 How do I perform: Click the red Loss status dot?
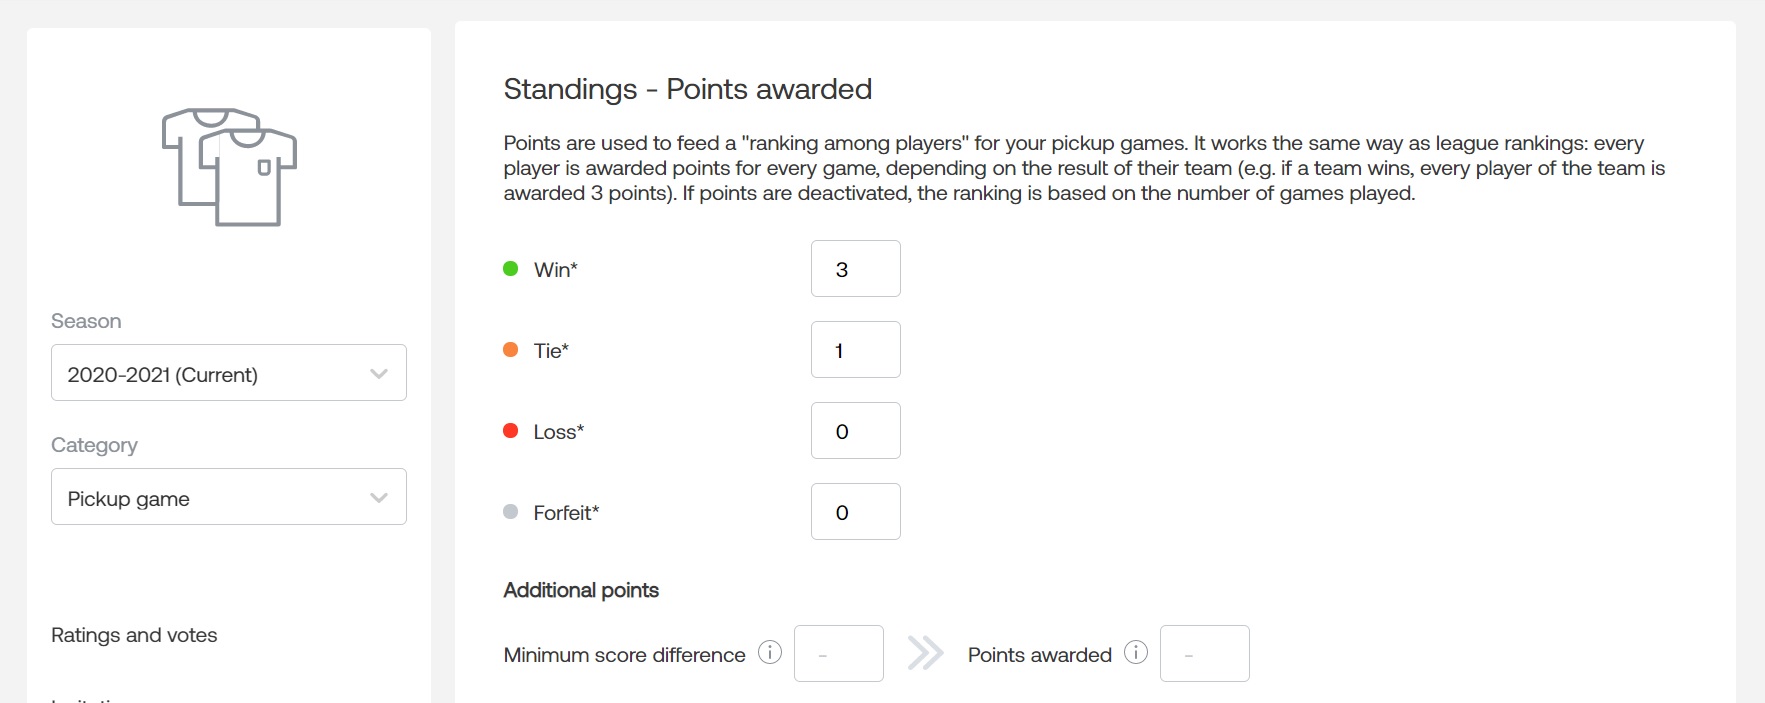(x=511, y=431)
